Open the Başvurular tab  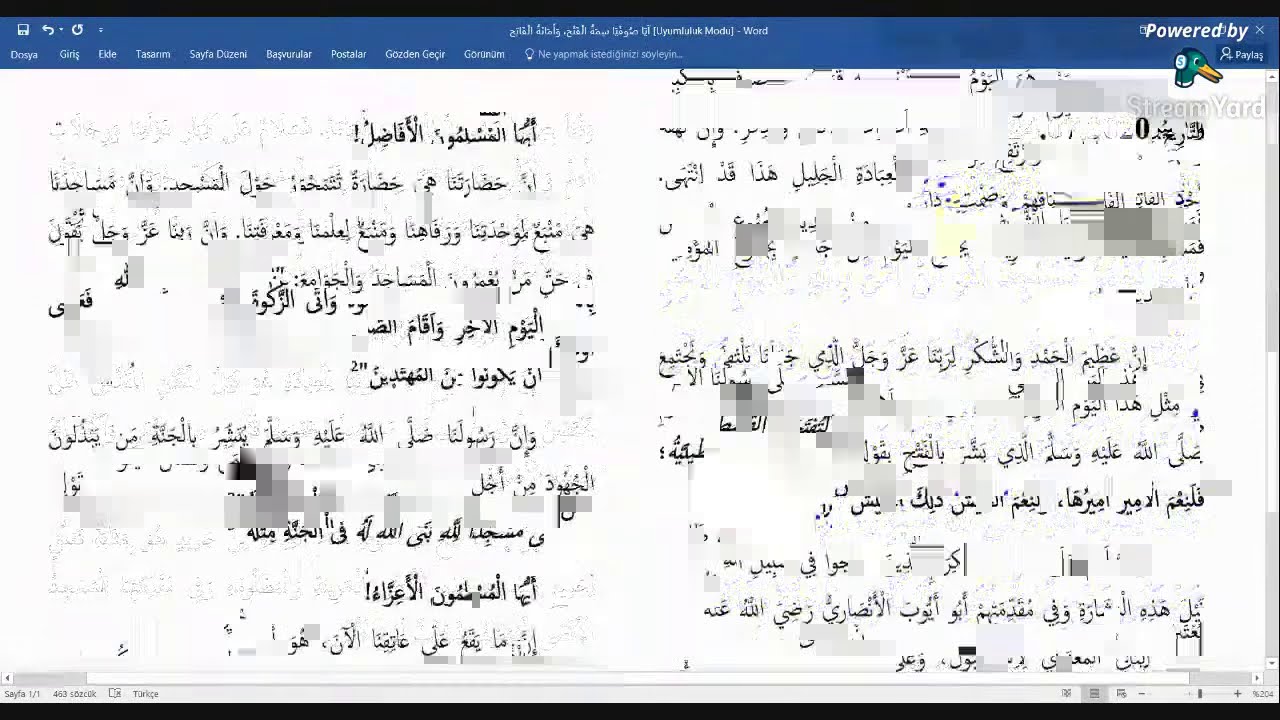(289, 54)
